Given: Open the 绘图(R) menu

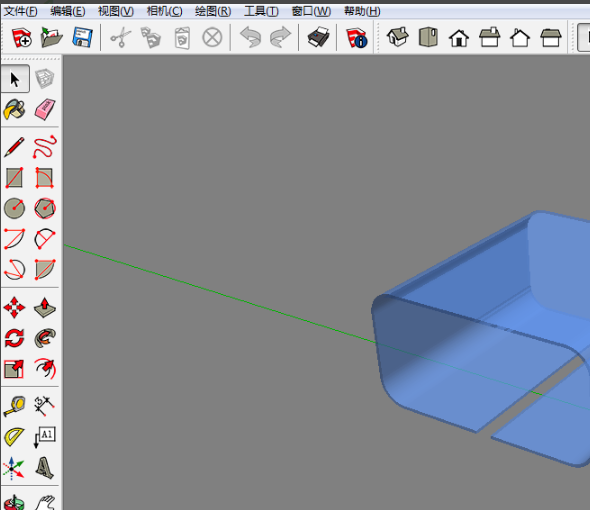Looking at the screenshot, I should [213, 11].
